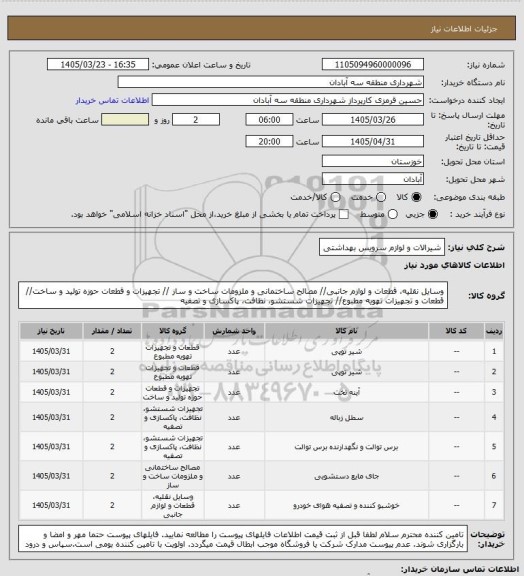Viewport: 524px width, 576px height.
Task: Click the delivery city field آبادان
Action: (x=373, y=179)
